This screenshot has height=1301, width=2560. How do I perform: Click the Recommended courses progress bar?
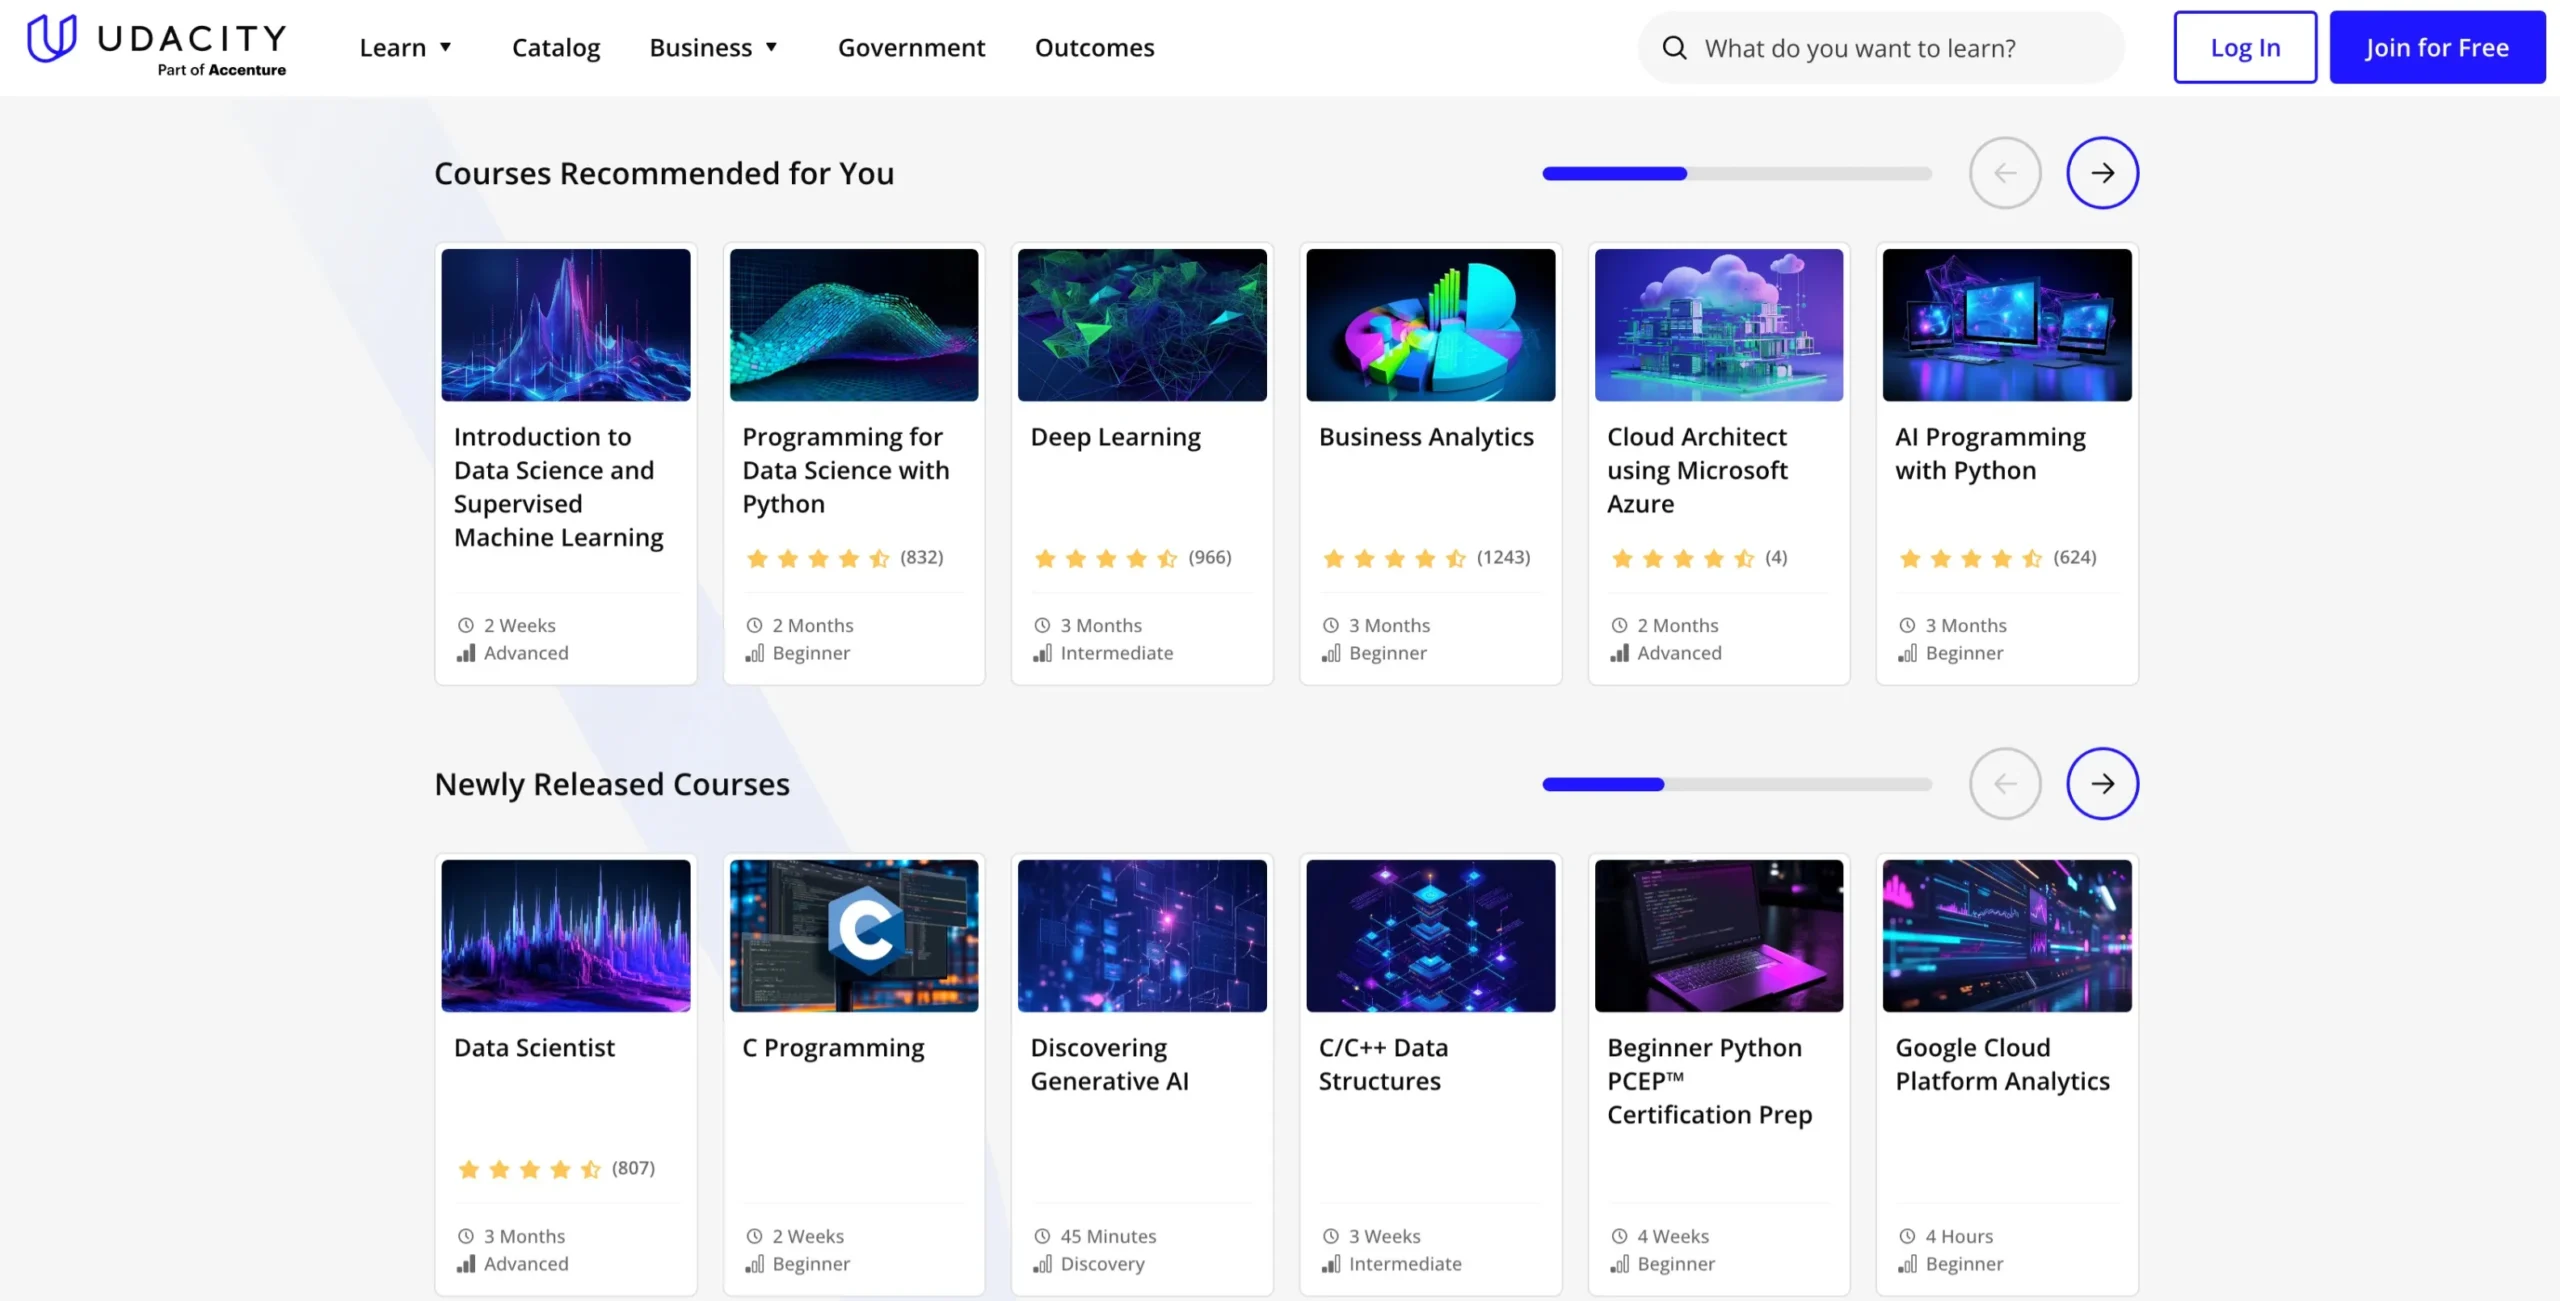point(1736,174)
